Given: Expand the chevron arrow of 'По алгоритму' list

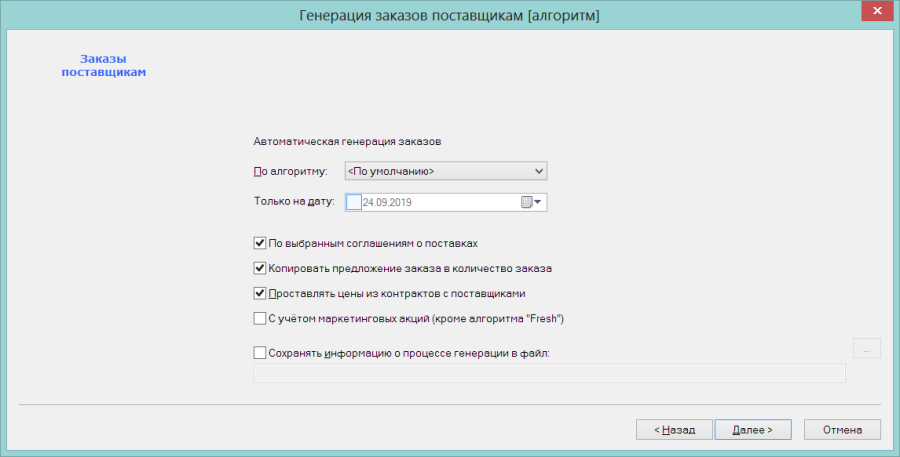Looking at the screenshot, I should tap(538, 171).
